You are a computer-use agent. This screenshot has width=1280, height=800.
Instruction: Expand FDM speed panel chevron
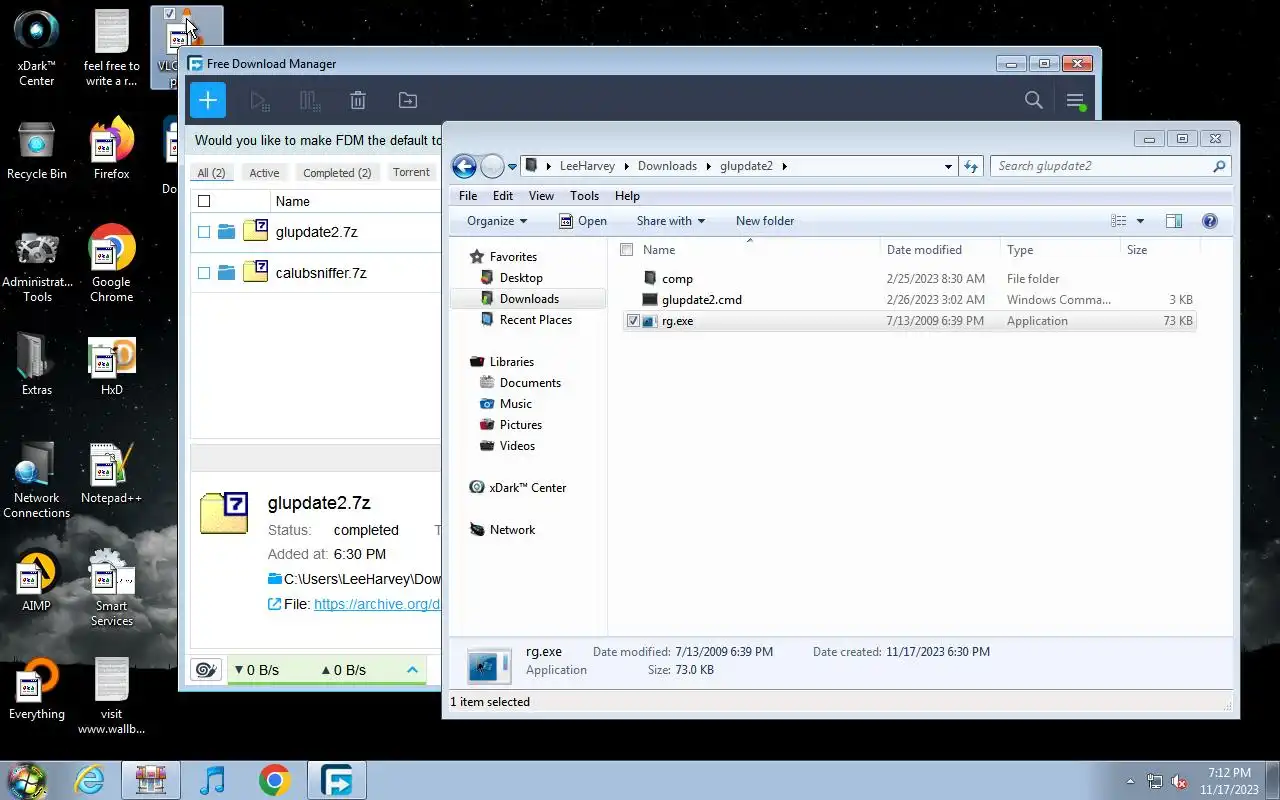click(x=412, y=670)
